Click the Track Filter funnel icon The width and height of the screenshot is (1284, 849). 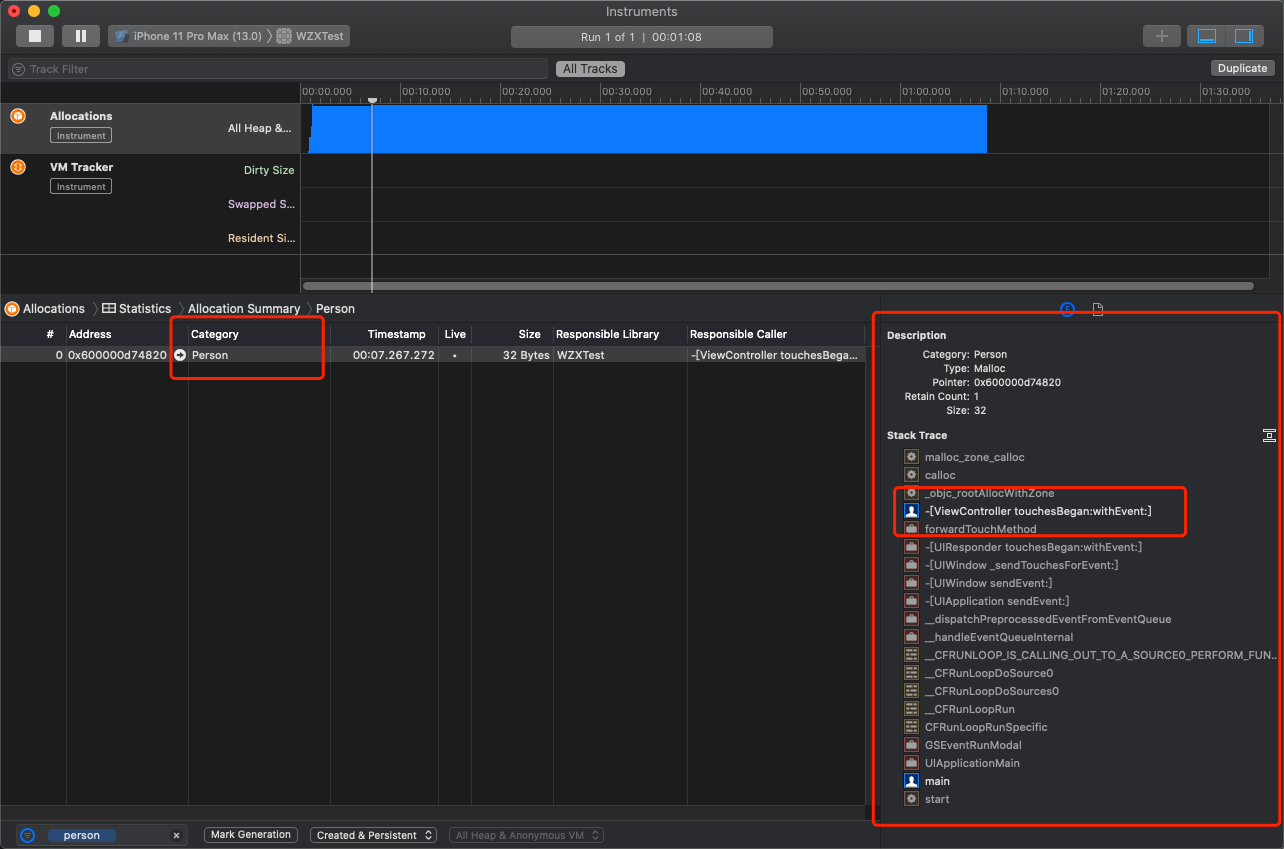point(19,69)
